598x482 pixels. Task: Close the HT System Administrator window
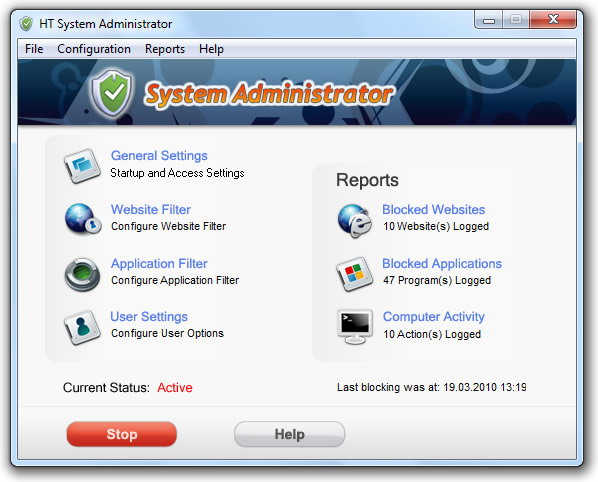(x=553, y=19)
